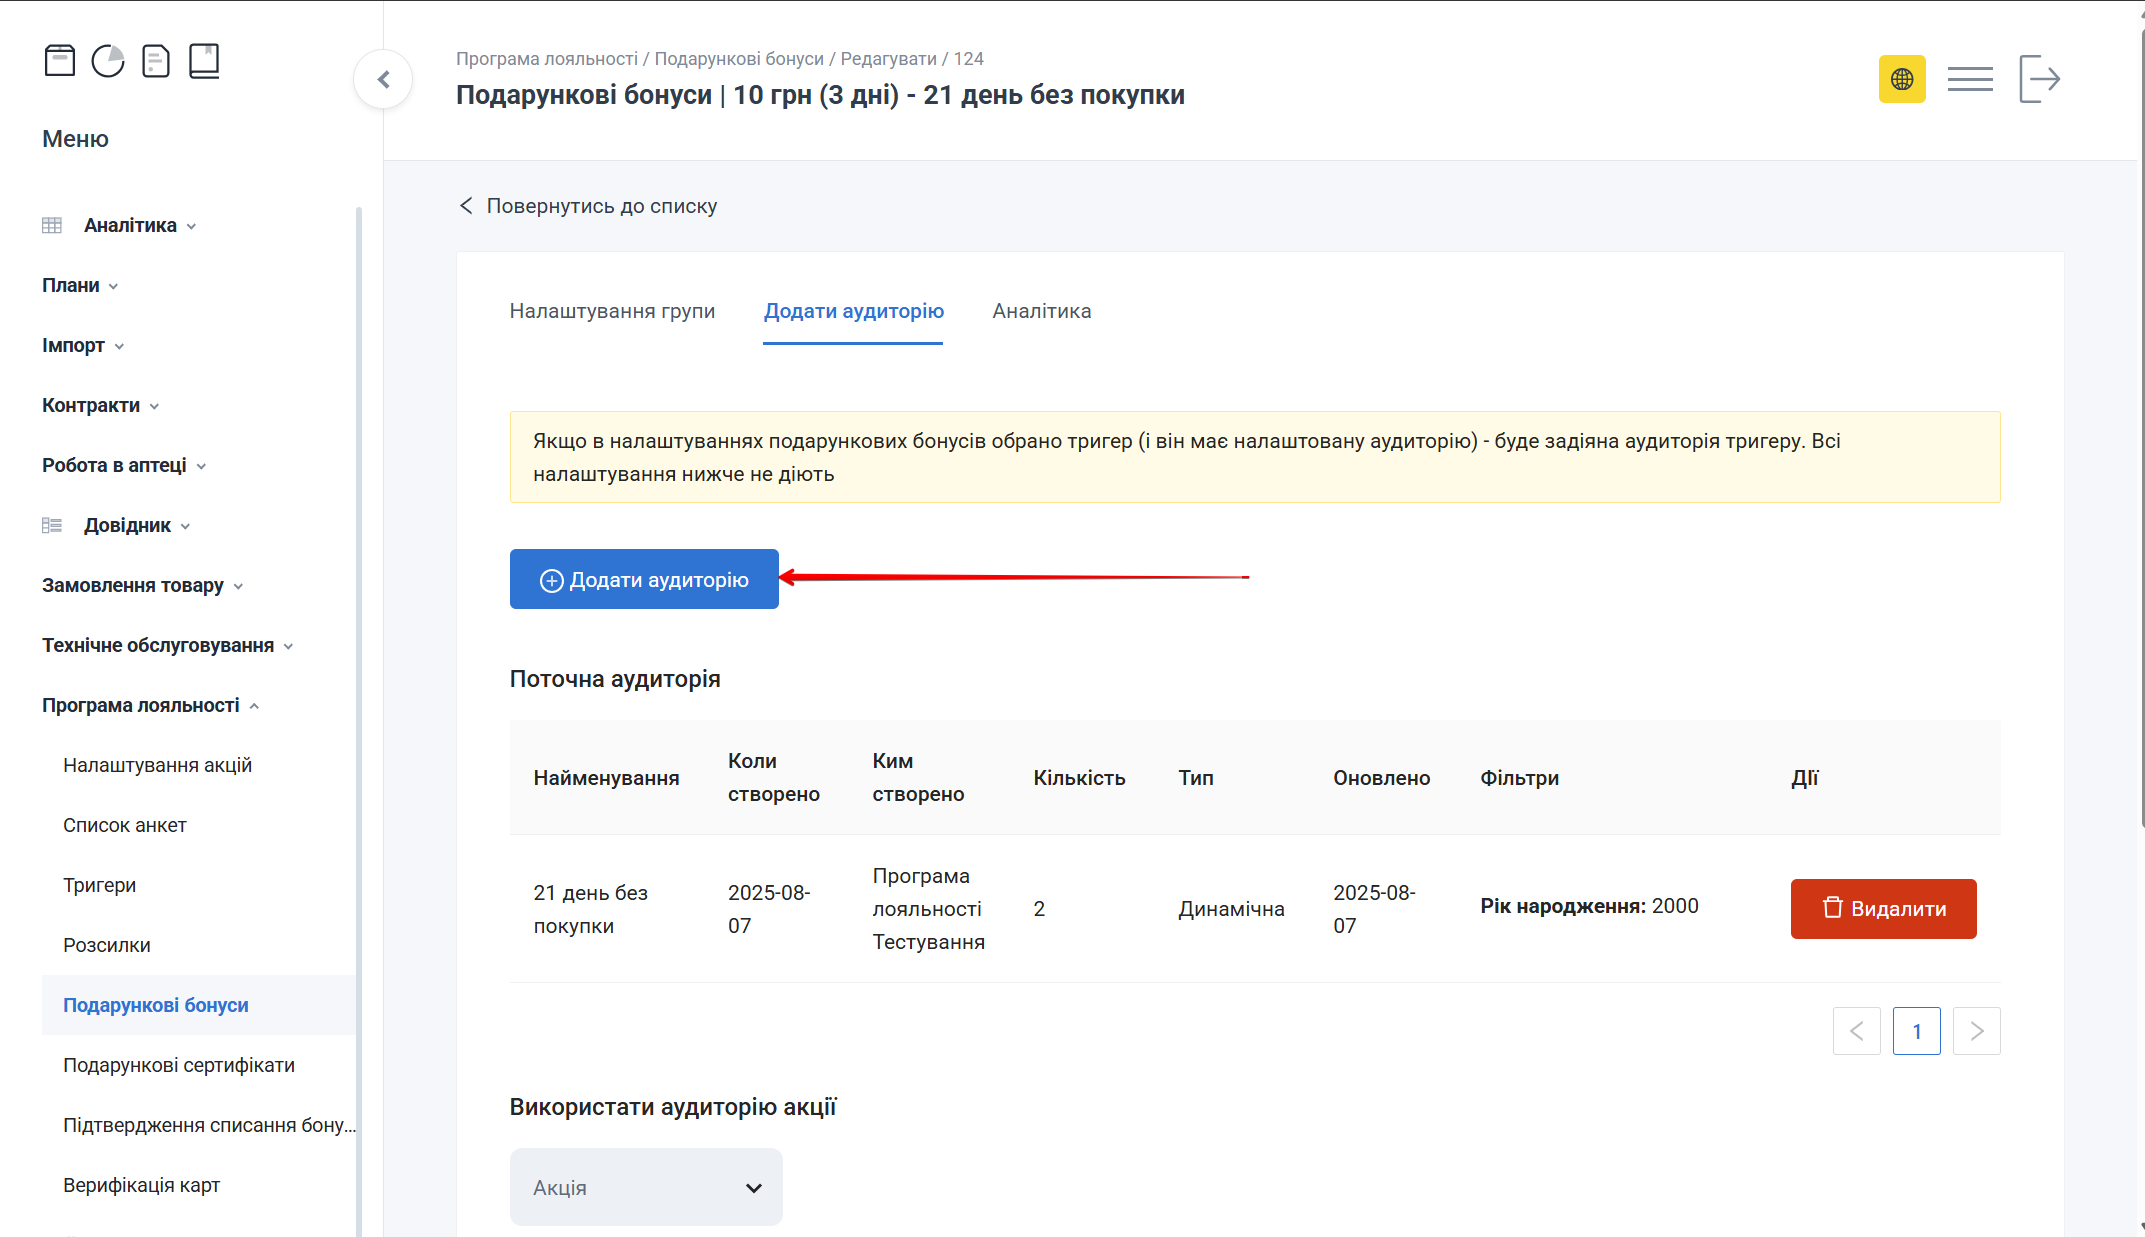Open the pie chart analytics icon
2145x1237 pixels.
tap(108, 61)
